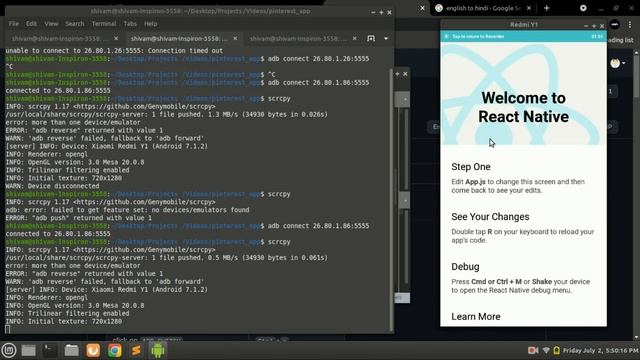Image resolution: width=640 pixels, height=360 pixels.
Task: Open the View menu in the terminal
Action: pyautogui.click(x=51, y=24)
